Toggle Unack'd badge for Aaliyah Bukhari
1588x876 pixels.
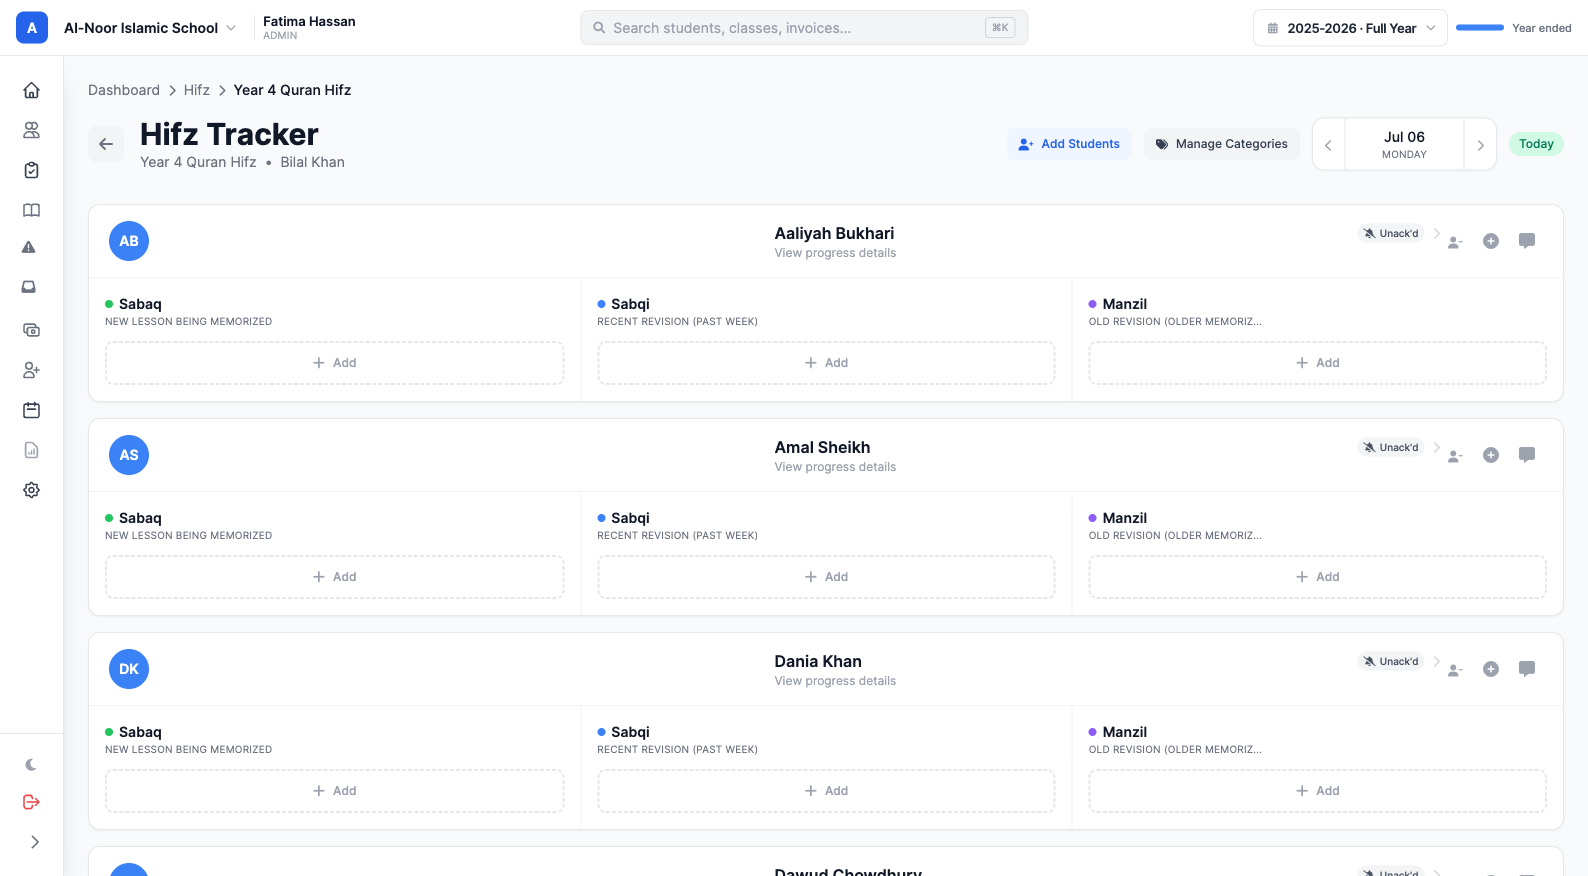(1391, 233)
